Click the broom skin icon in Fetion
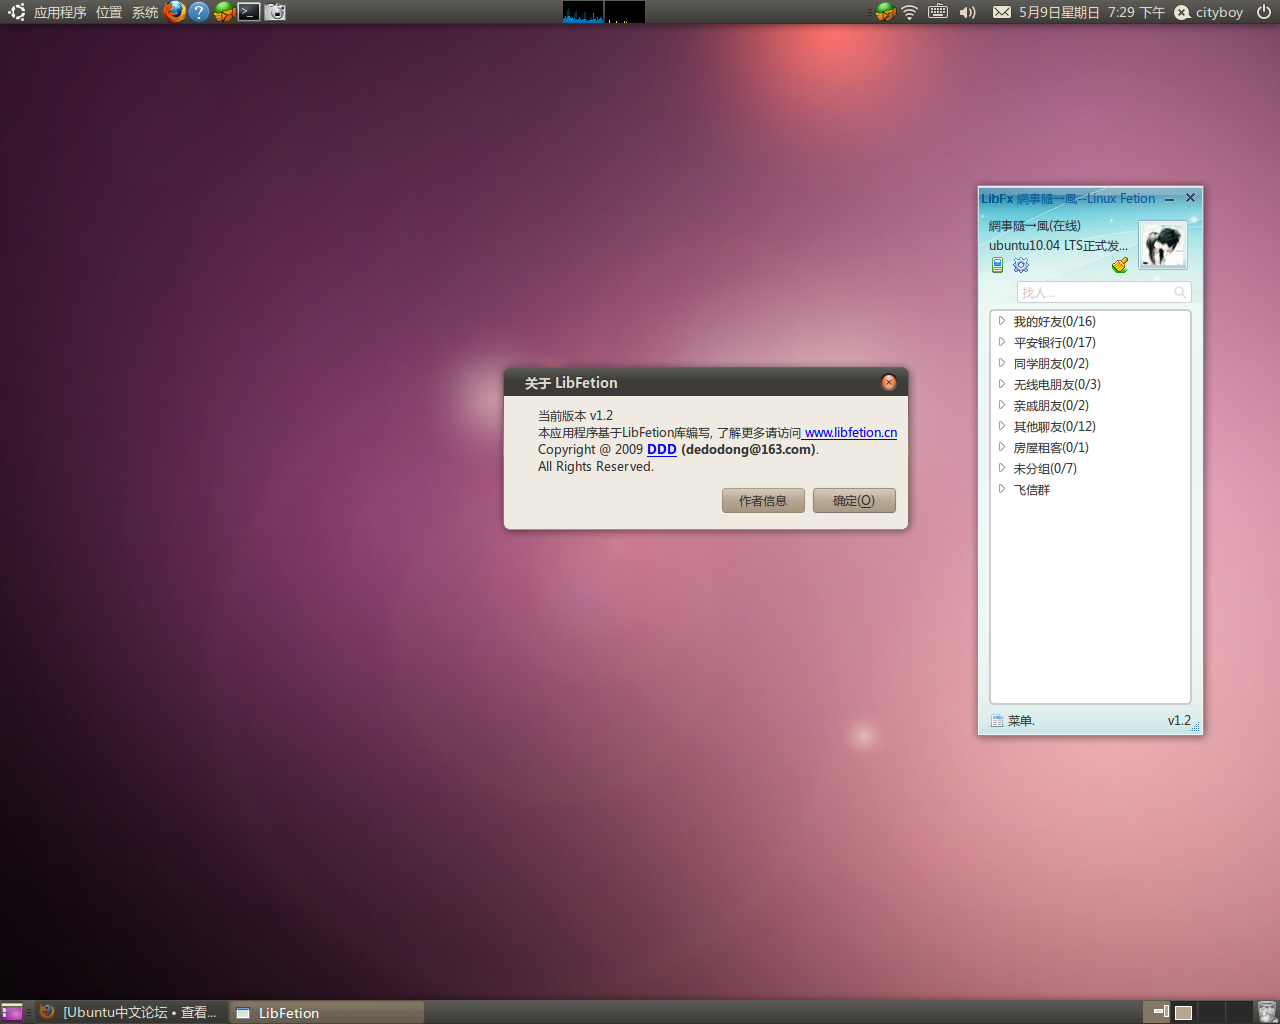 pos(1120,265)
